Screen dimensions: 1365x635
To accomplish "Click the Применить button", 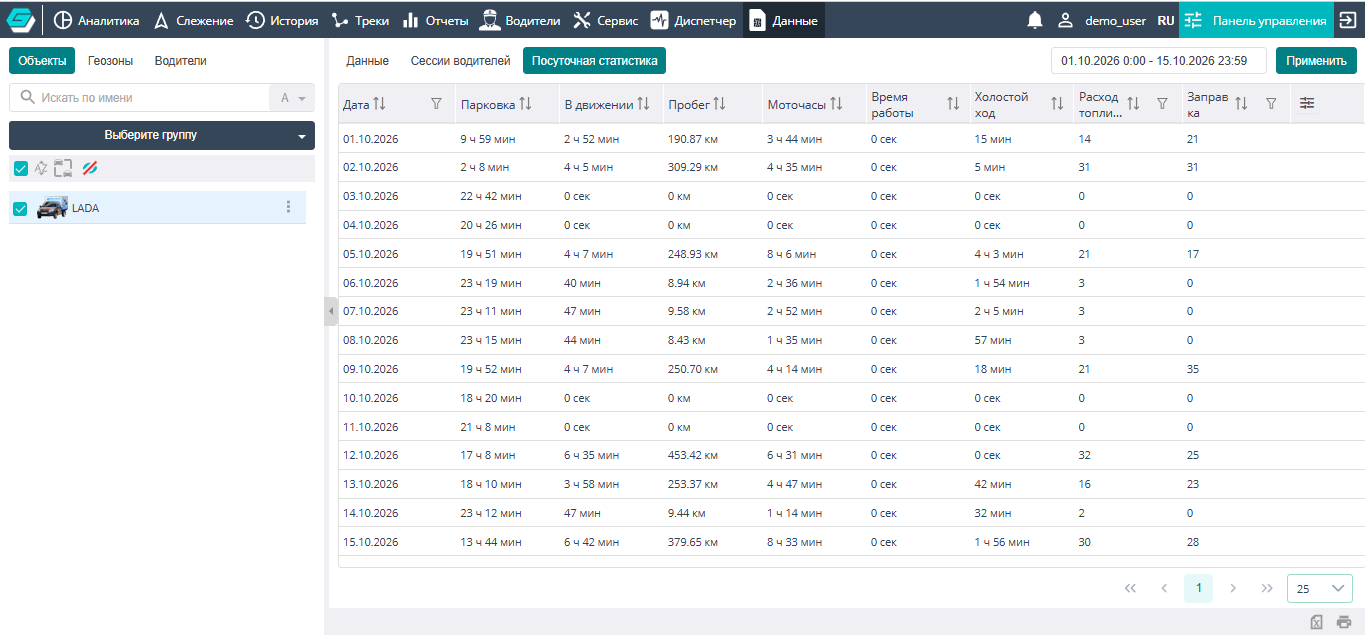I will click(x=1316, y=61).
